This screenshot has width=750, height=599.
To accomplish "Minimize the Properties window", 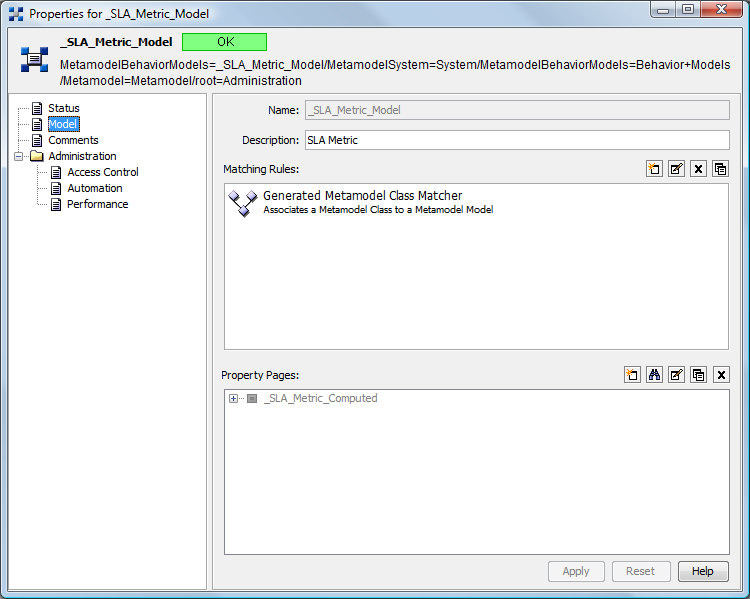I will 662,10.
